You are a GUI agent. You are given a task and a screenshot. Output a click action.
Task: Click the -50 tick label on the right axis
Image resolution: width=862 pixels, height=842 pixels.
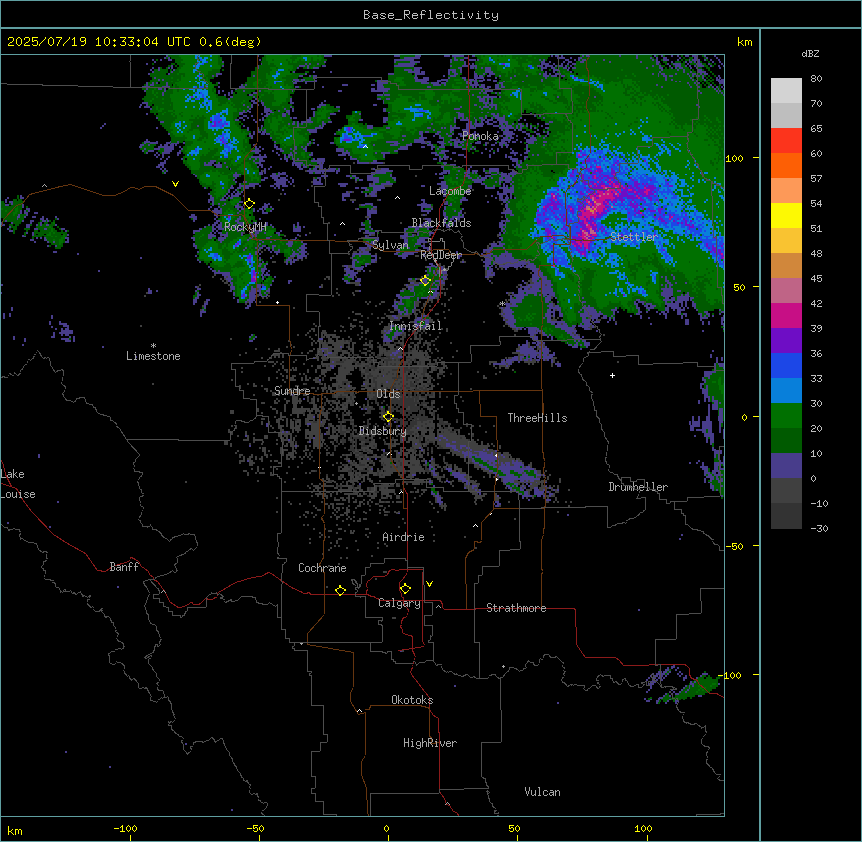click(734, 546)
